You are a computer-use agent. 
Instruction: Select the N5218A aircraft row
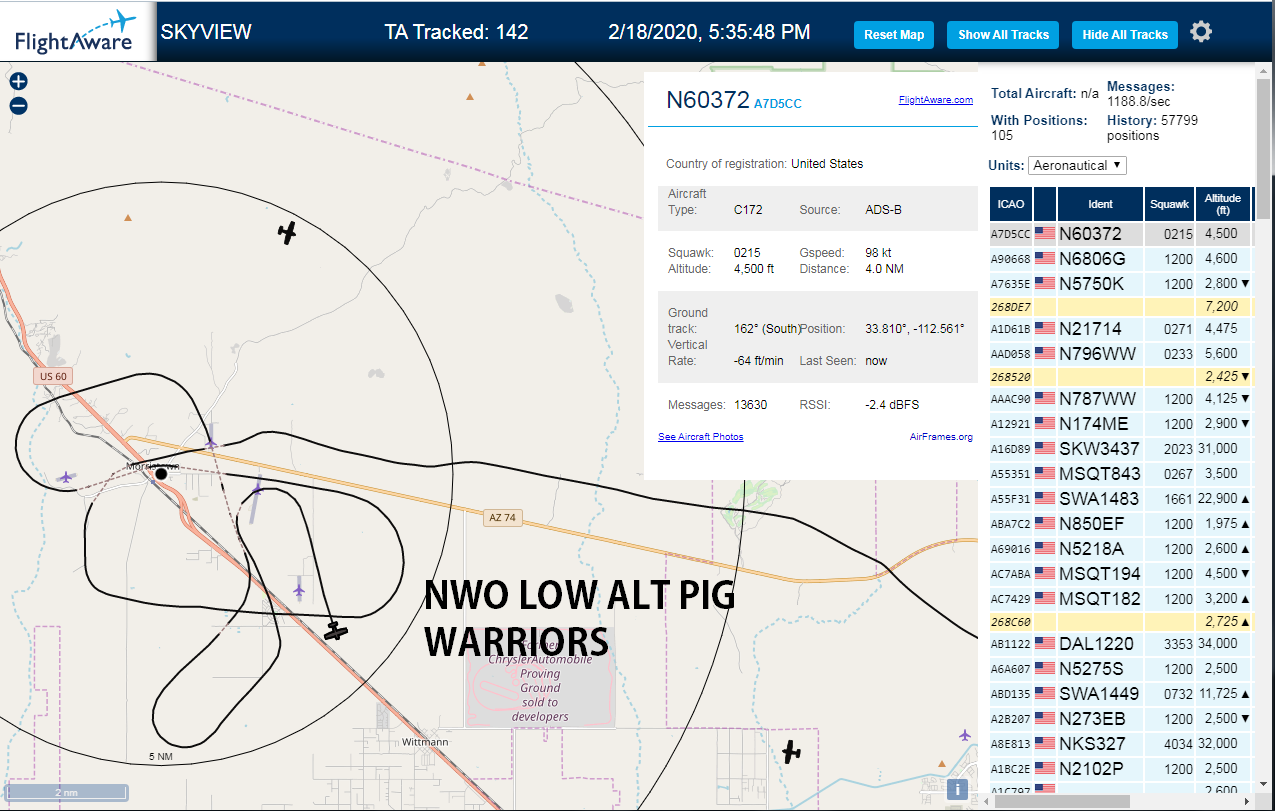point(1120,548)
